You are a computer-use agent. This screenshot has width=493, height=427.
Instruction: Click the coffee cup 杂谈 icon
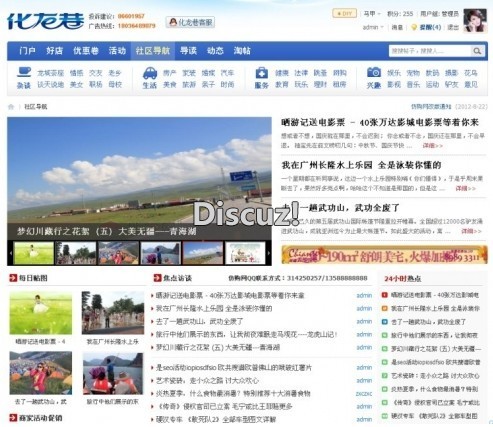click(24, 72)
